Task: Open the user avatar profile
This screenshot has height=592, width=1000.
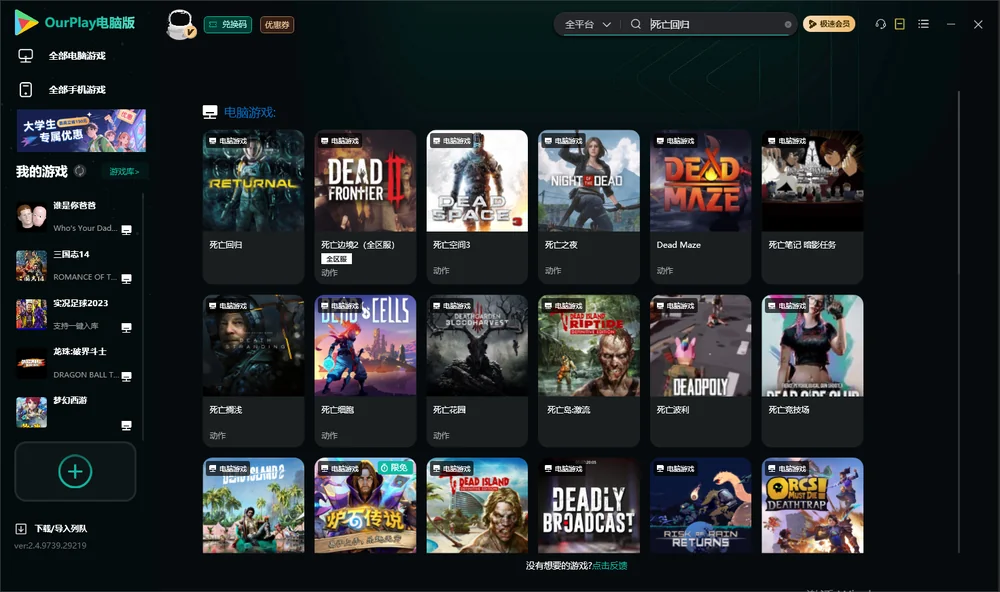Action: click(x=180, y=24)
